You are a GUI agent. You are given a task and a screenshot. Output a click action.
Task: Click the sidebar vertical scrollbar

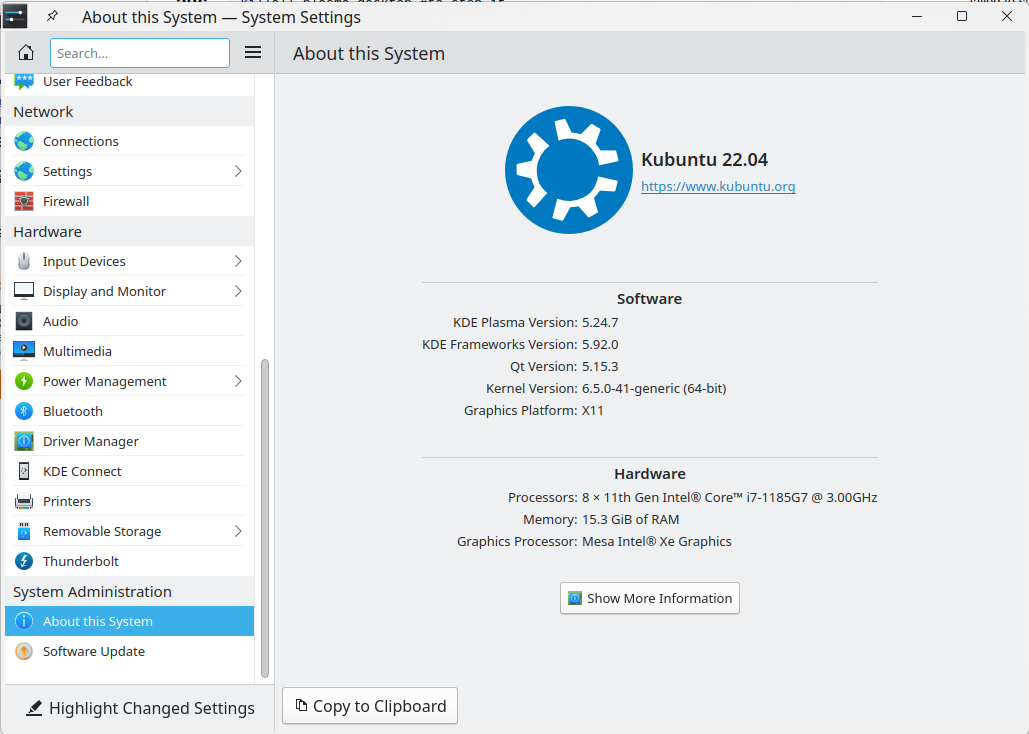[265, 518]
